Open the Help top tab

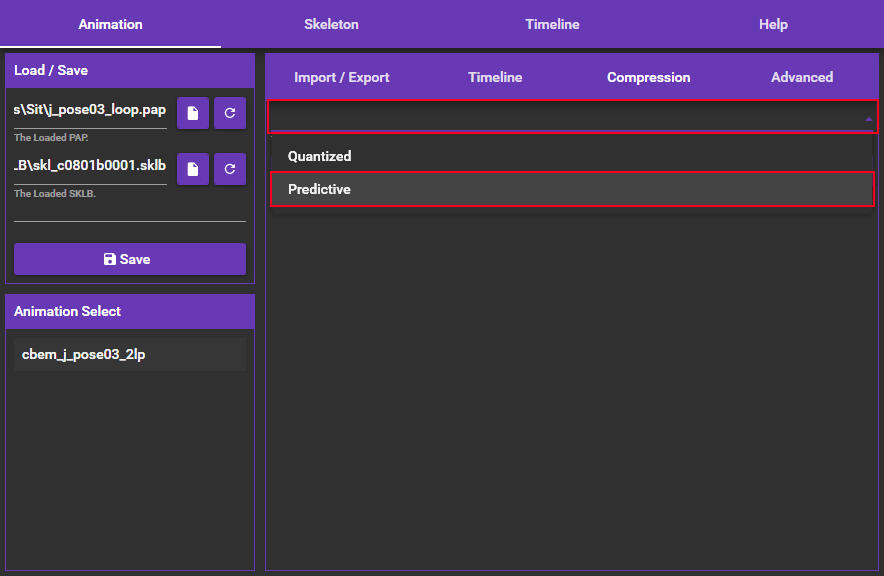(773, 24)
